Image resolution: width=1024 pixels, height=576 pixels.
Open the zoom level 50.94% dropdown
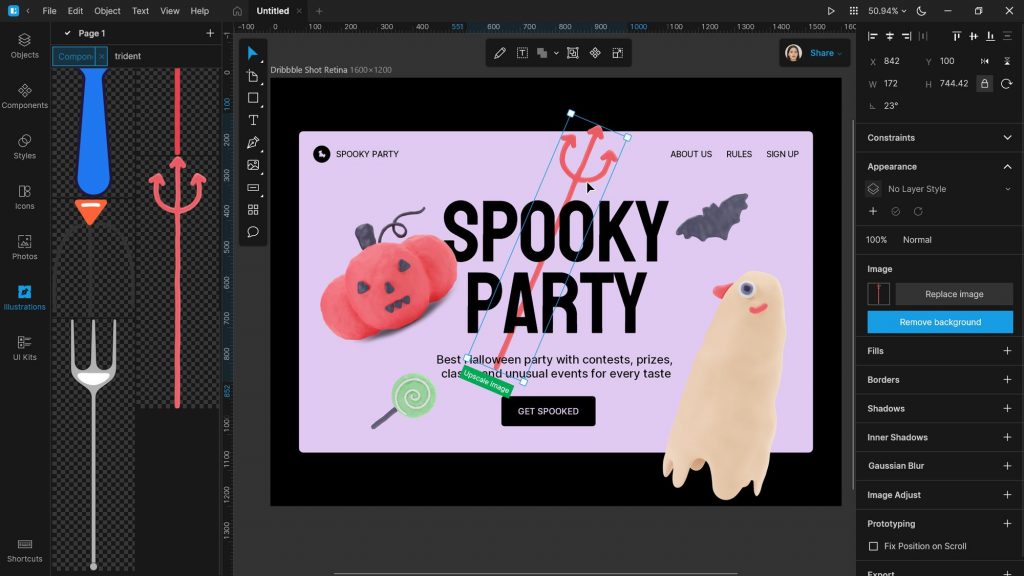[x=888, y=11]
